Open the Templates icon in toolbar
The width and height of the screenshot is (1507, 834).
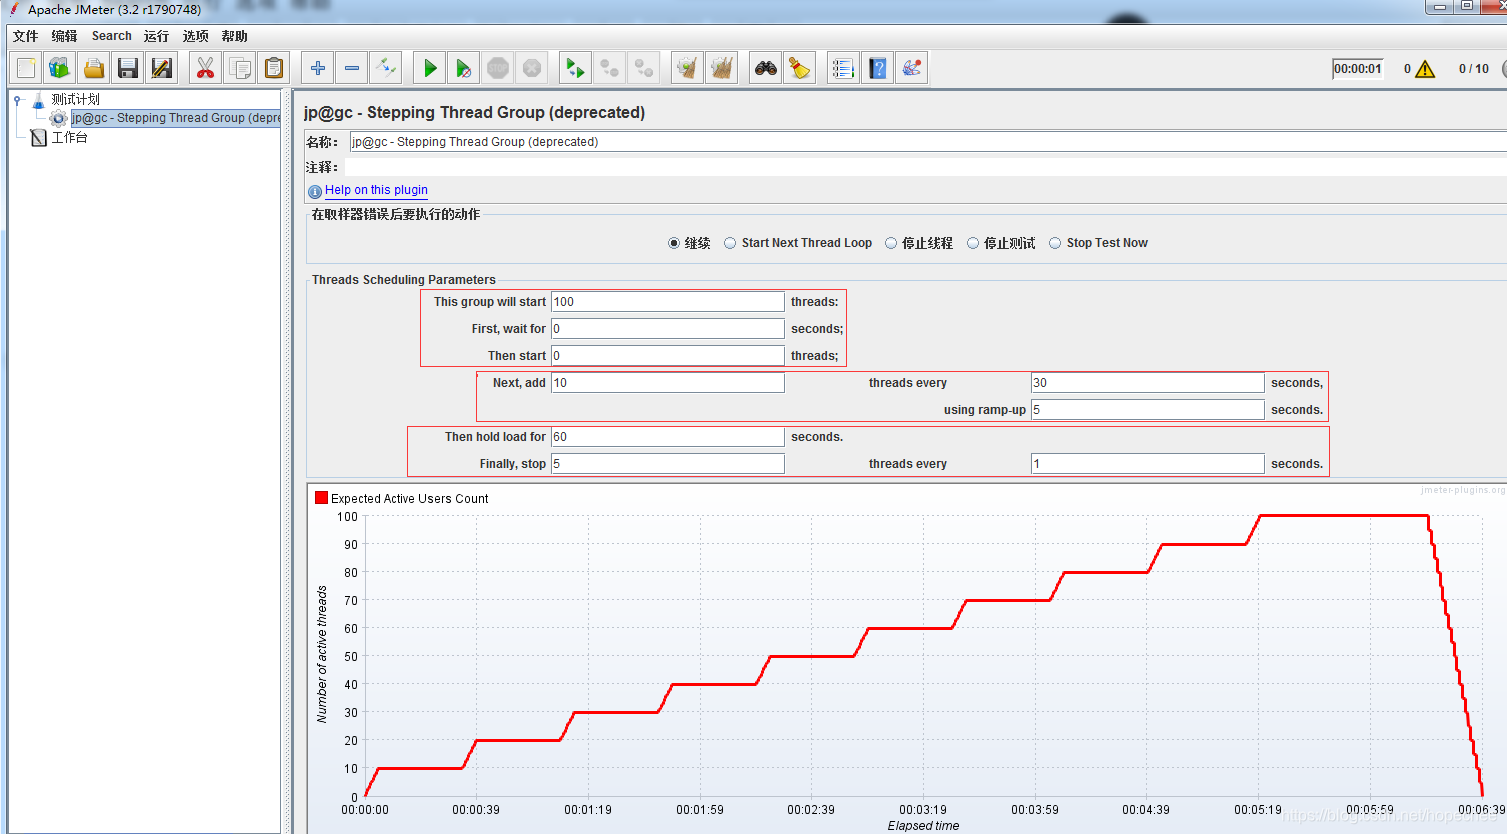pos(60,68)
